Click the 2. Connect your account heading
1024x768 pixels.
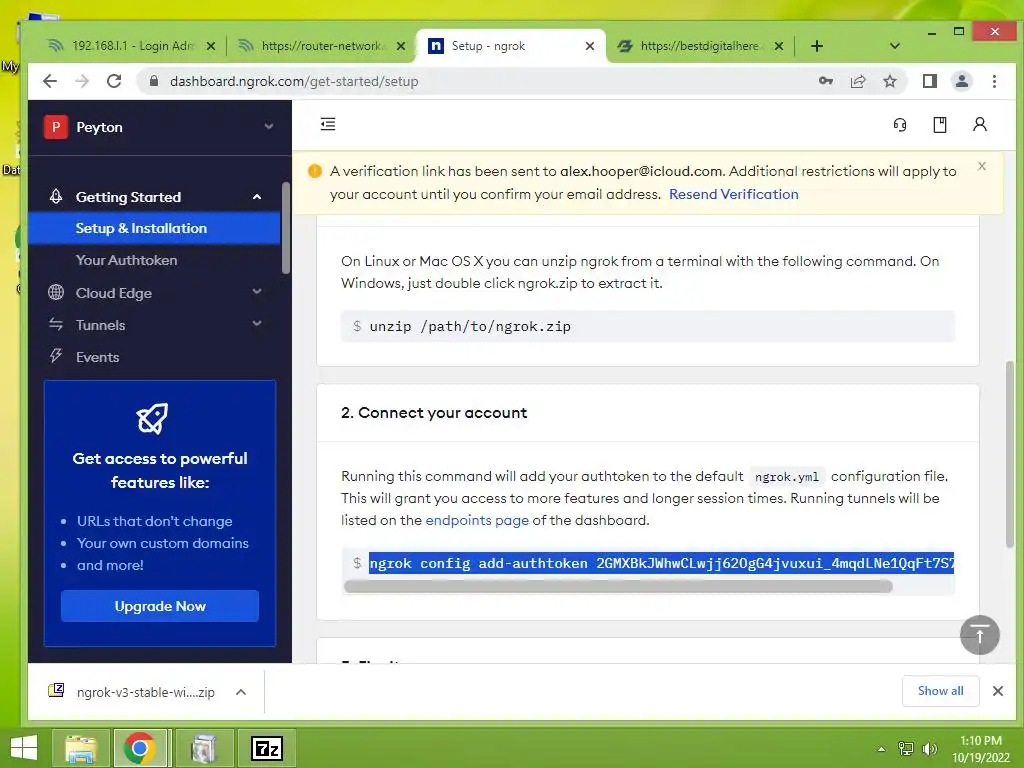click(x=434, y=413)
